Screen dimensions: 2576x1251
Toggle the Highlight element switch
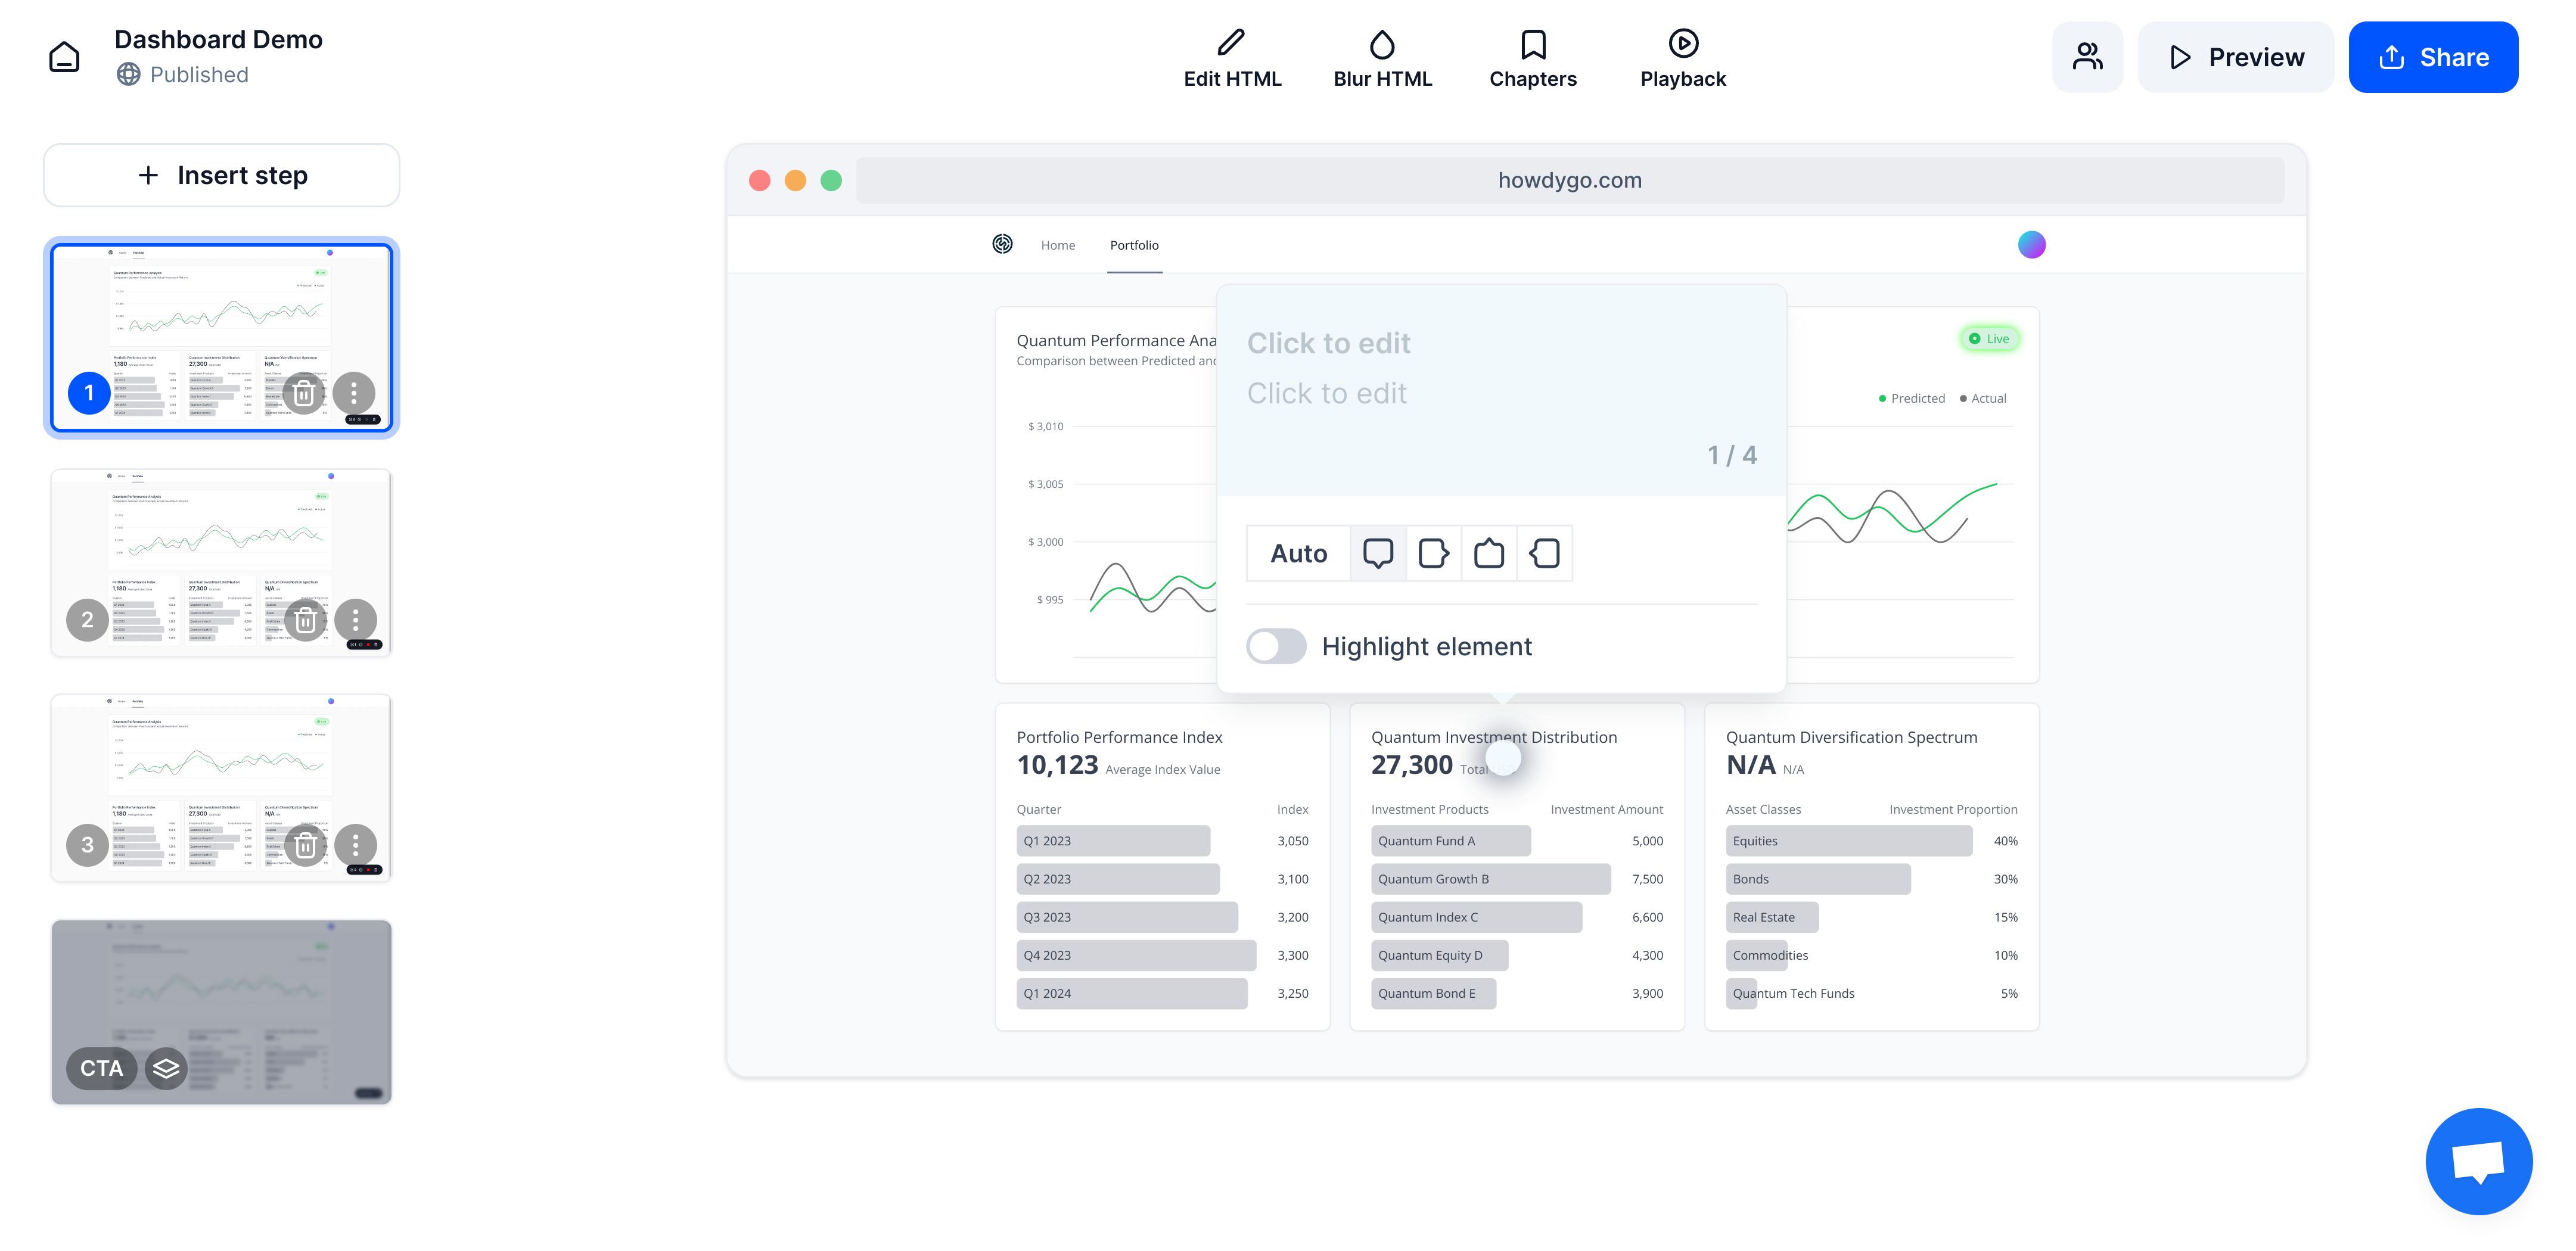(x=1276, y=646)
